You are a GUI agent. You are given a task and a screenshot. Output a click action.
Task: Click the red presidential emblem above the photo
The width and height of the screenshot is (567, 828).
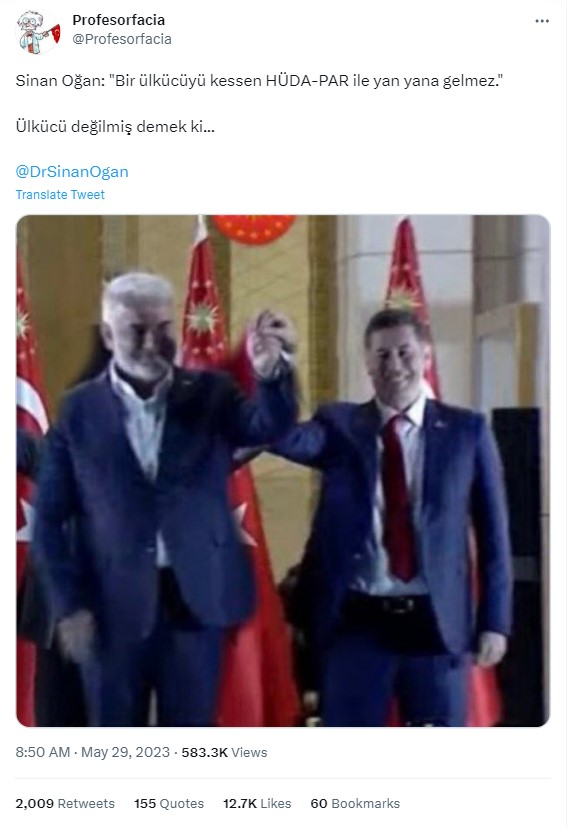(x=254, y=229)
